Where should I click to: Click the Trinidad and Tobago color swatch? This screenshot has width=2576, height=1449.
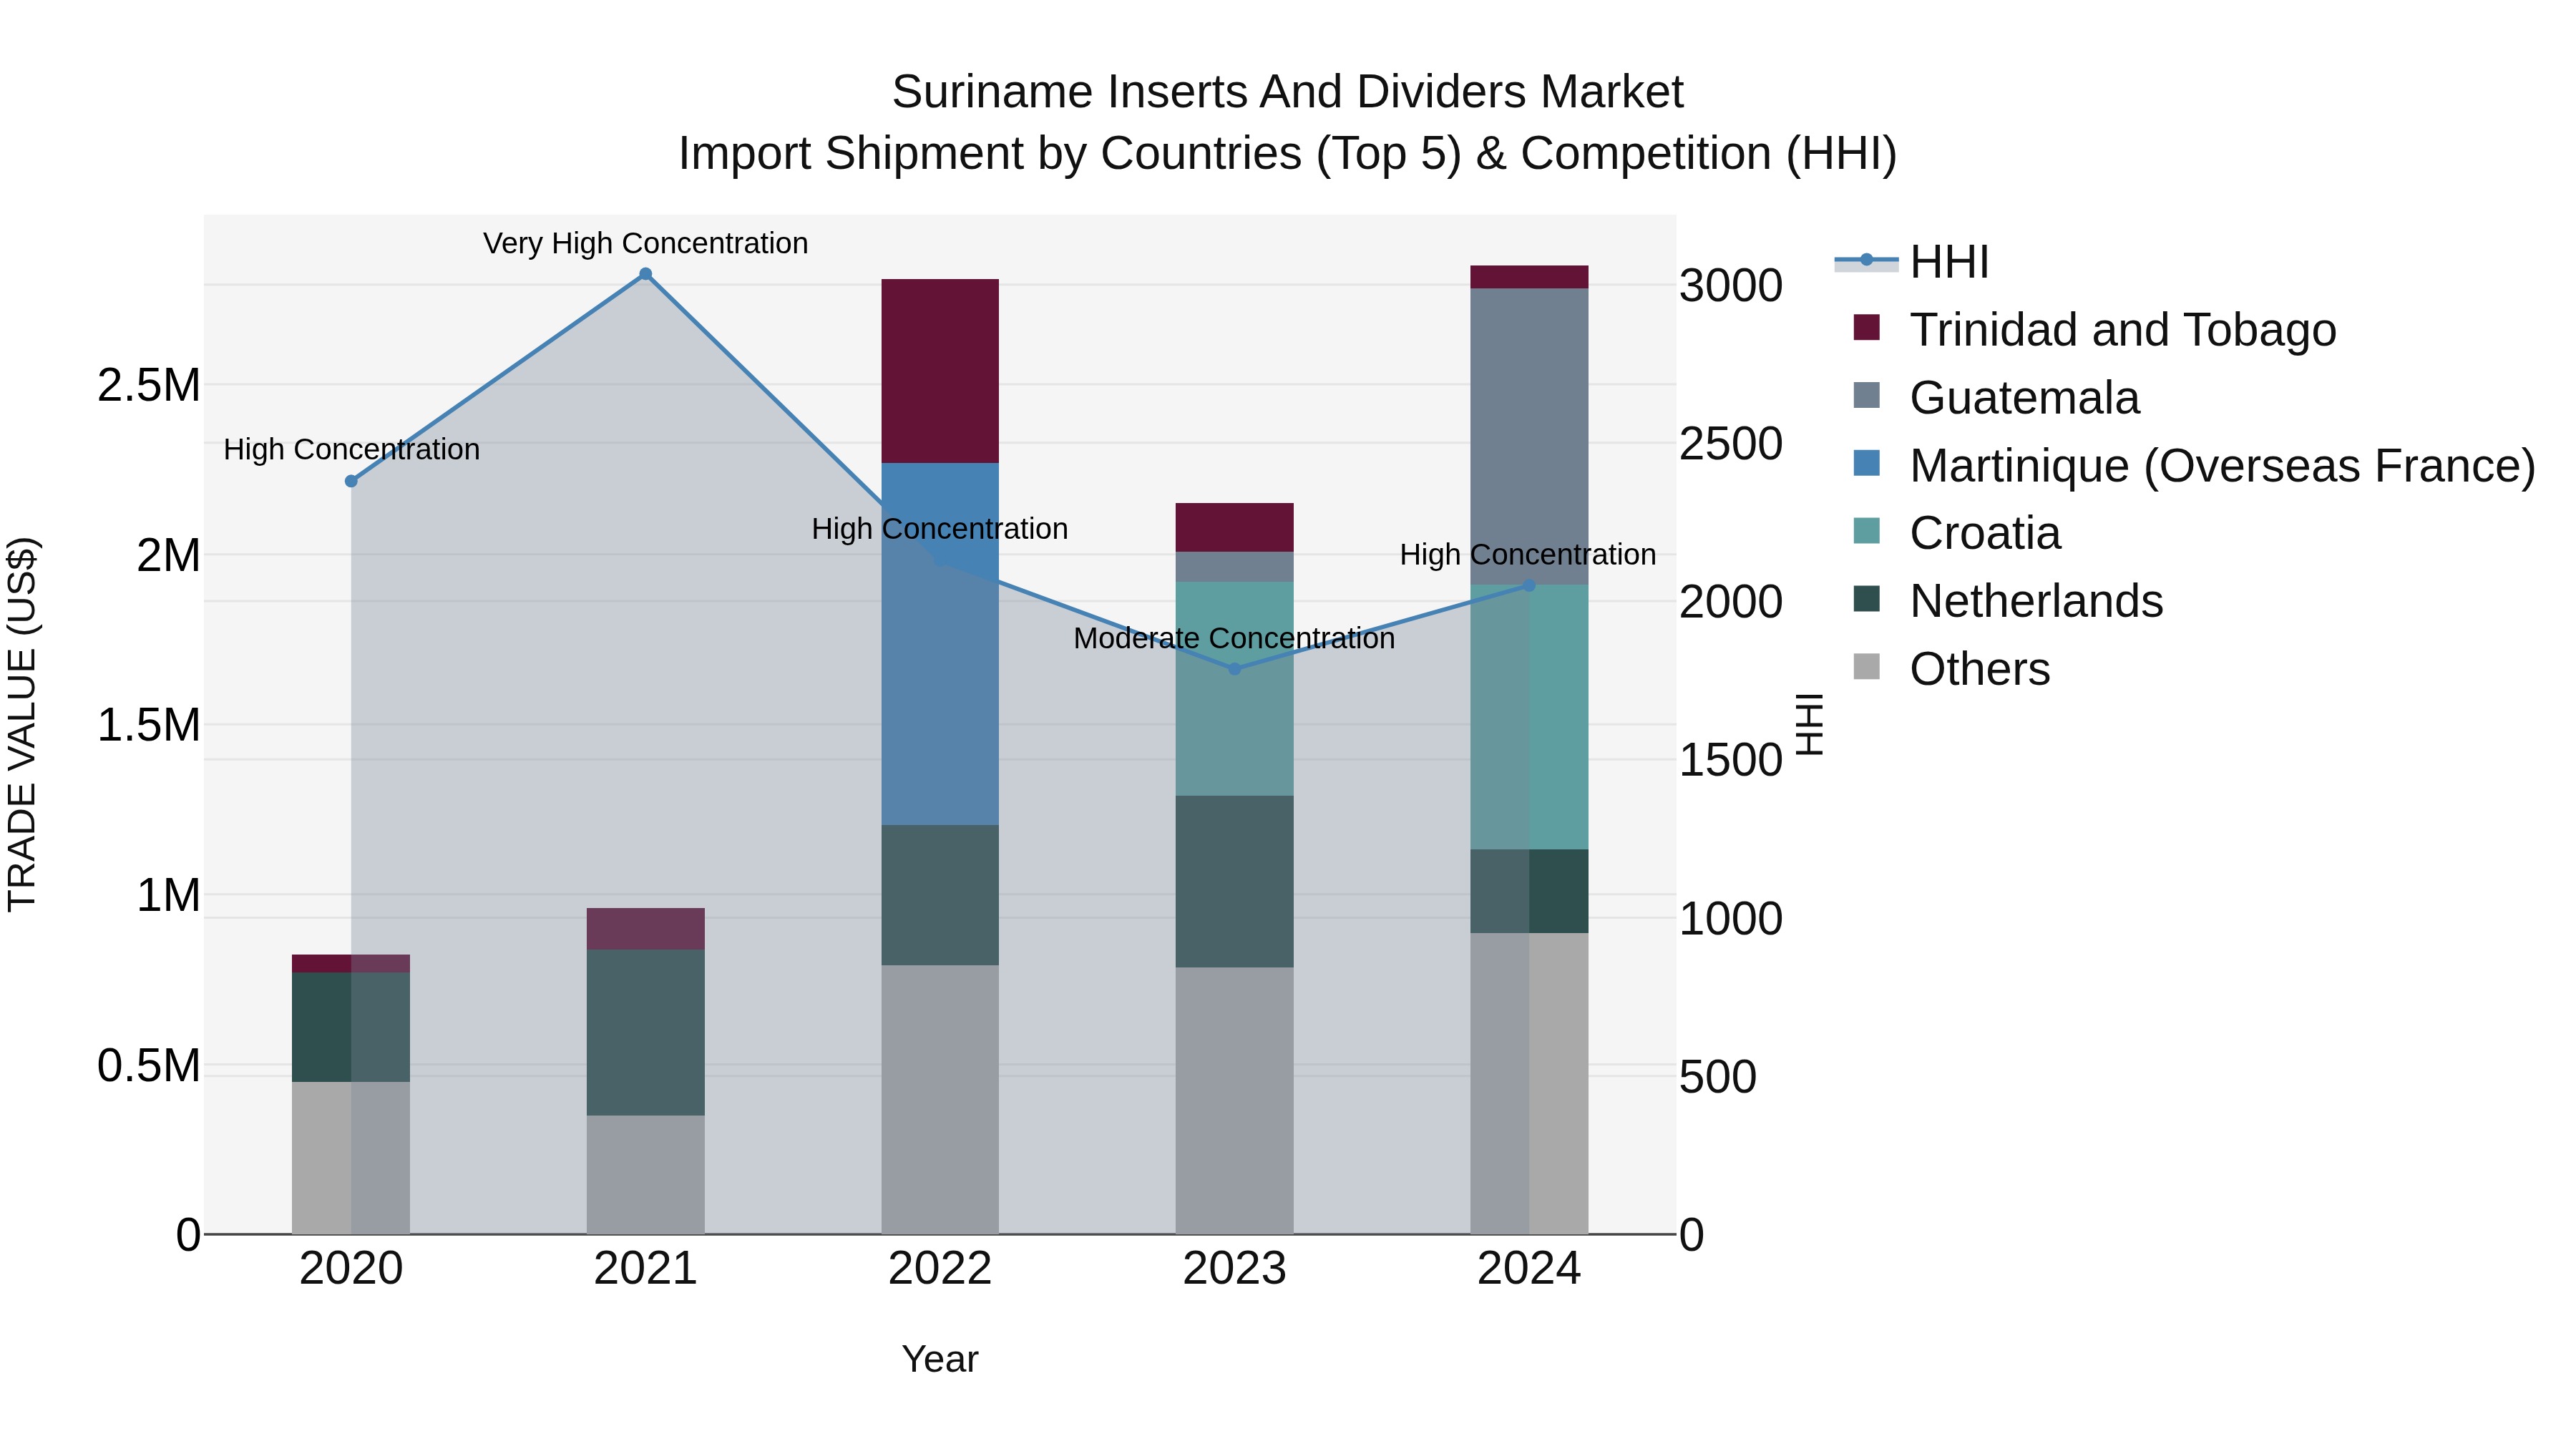[x=1866, y=327]
